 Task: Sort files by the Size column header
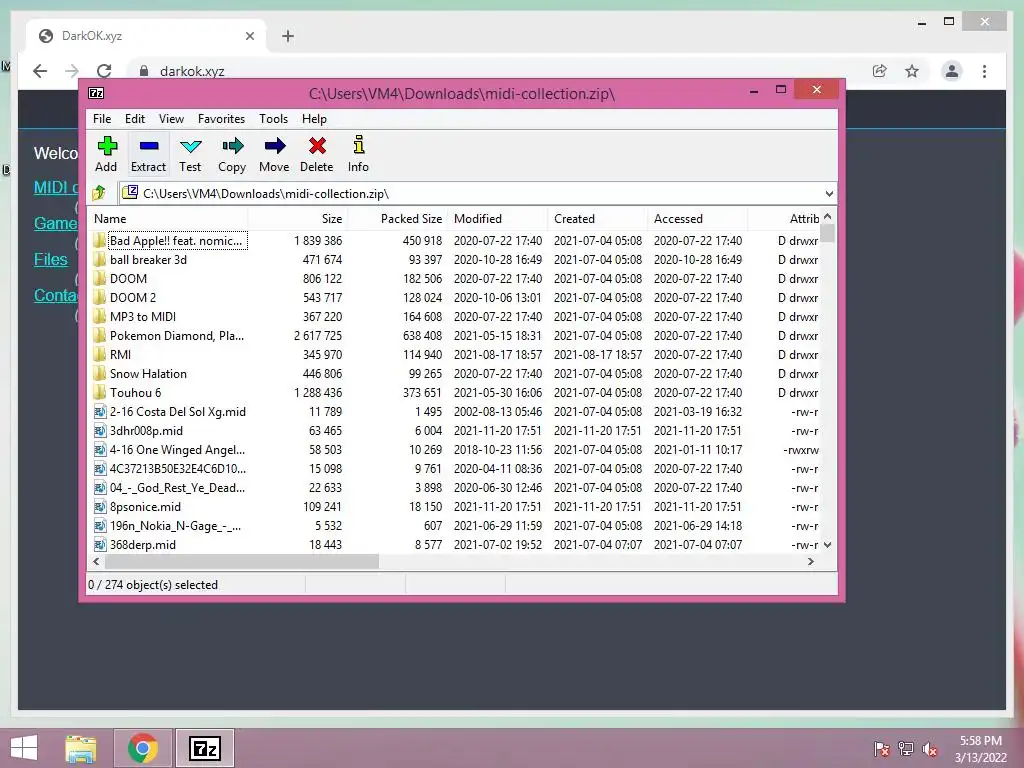click(298, 219)
